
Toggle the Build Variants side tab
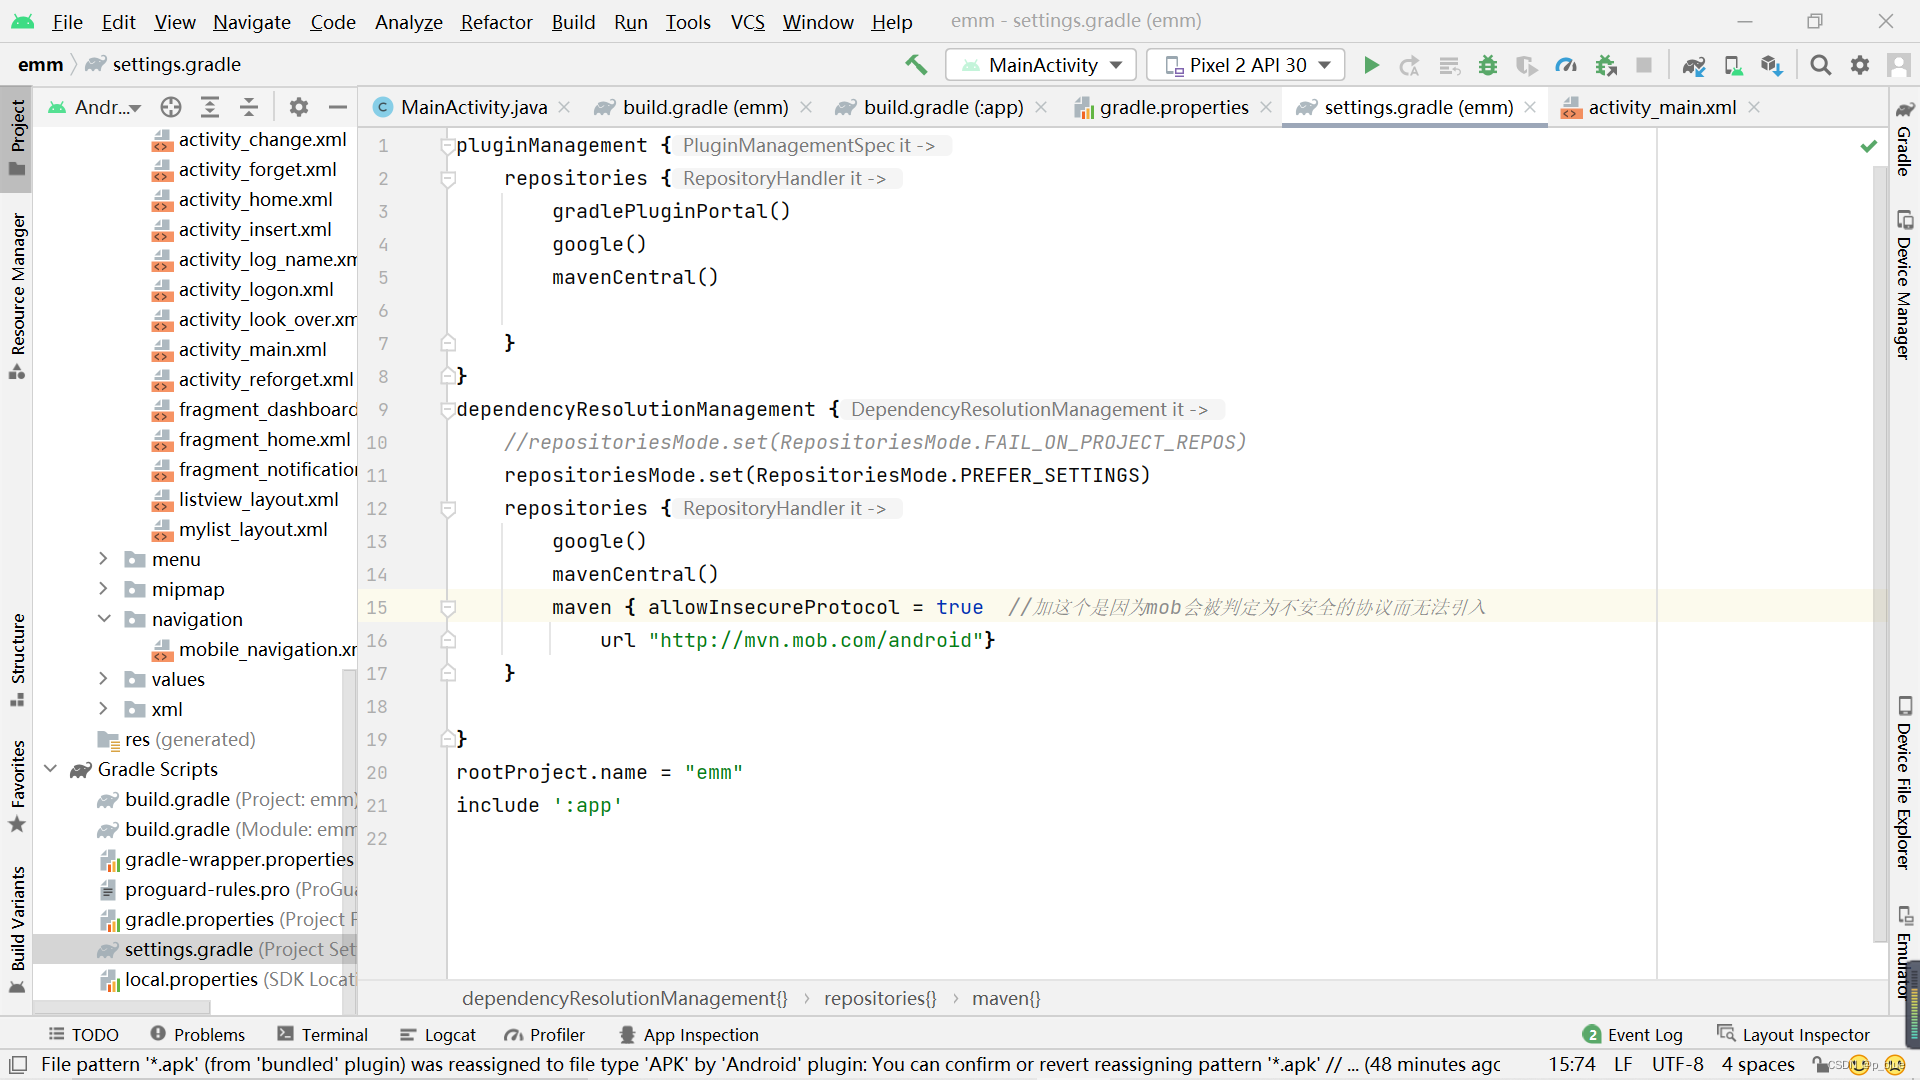pyautogui.click(x=17, y=930)
